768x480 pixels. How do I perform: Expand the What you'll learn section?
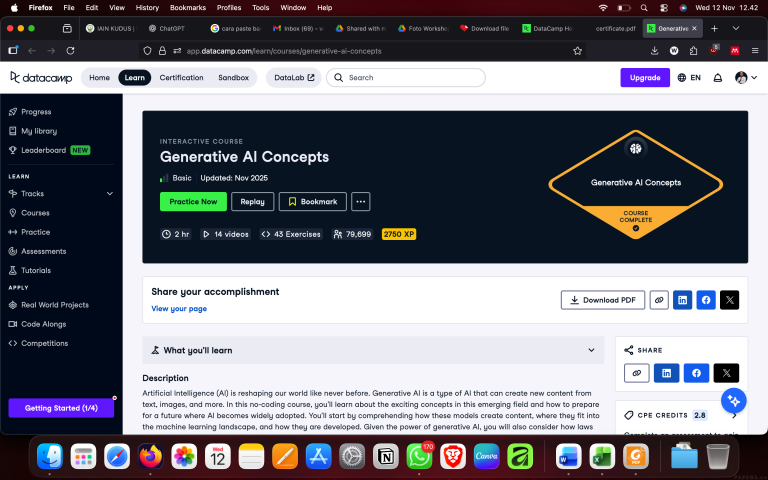(x=373, y=350)
